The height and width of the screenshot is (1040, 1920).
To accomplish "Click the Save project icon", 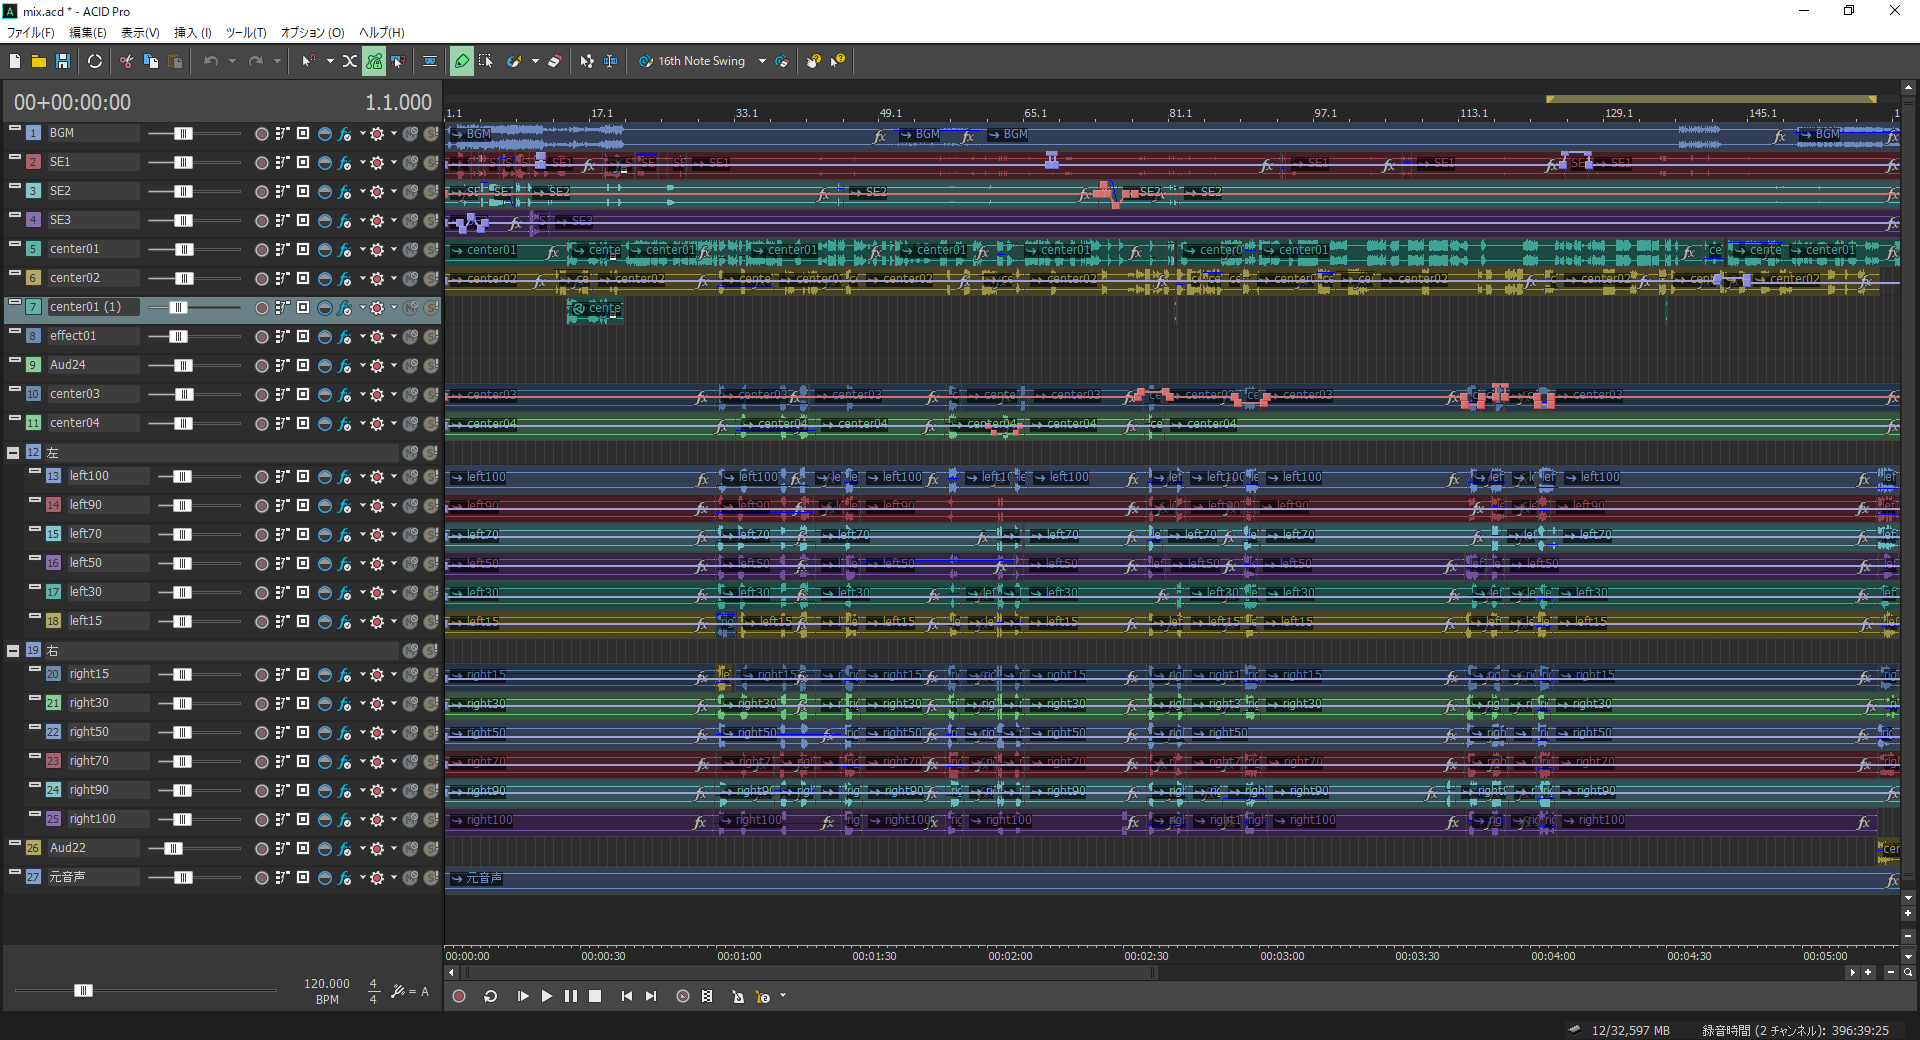I will 62,61.
